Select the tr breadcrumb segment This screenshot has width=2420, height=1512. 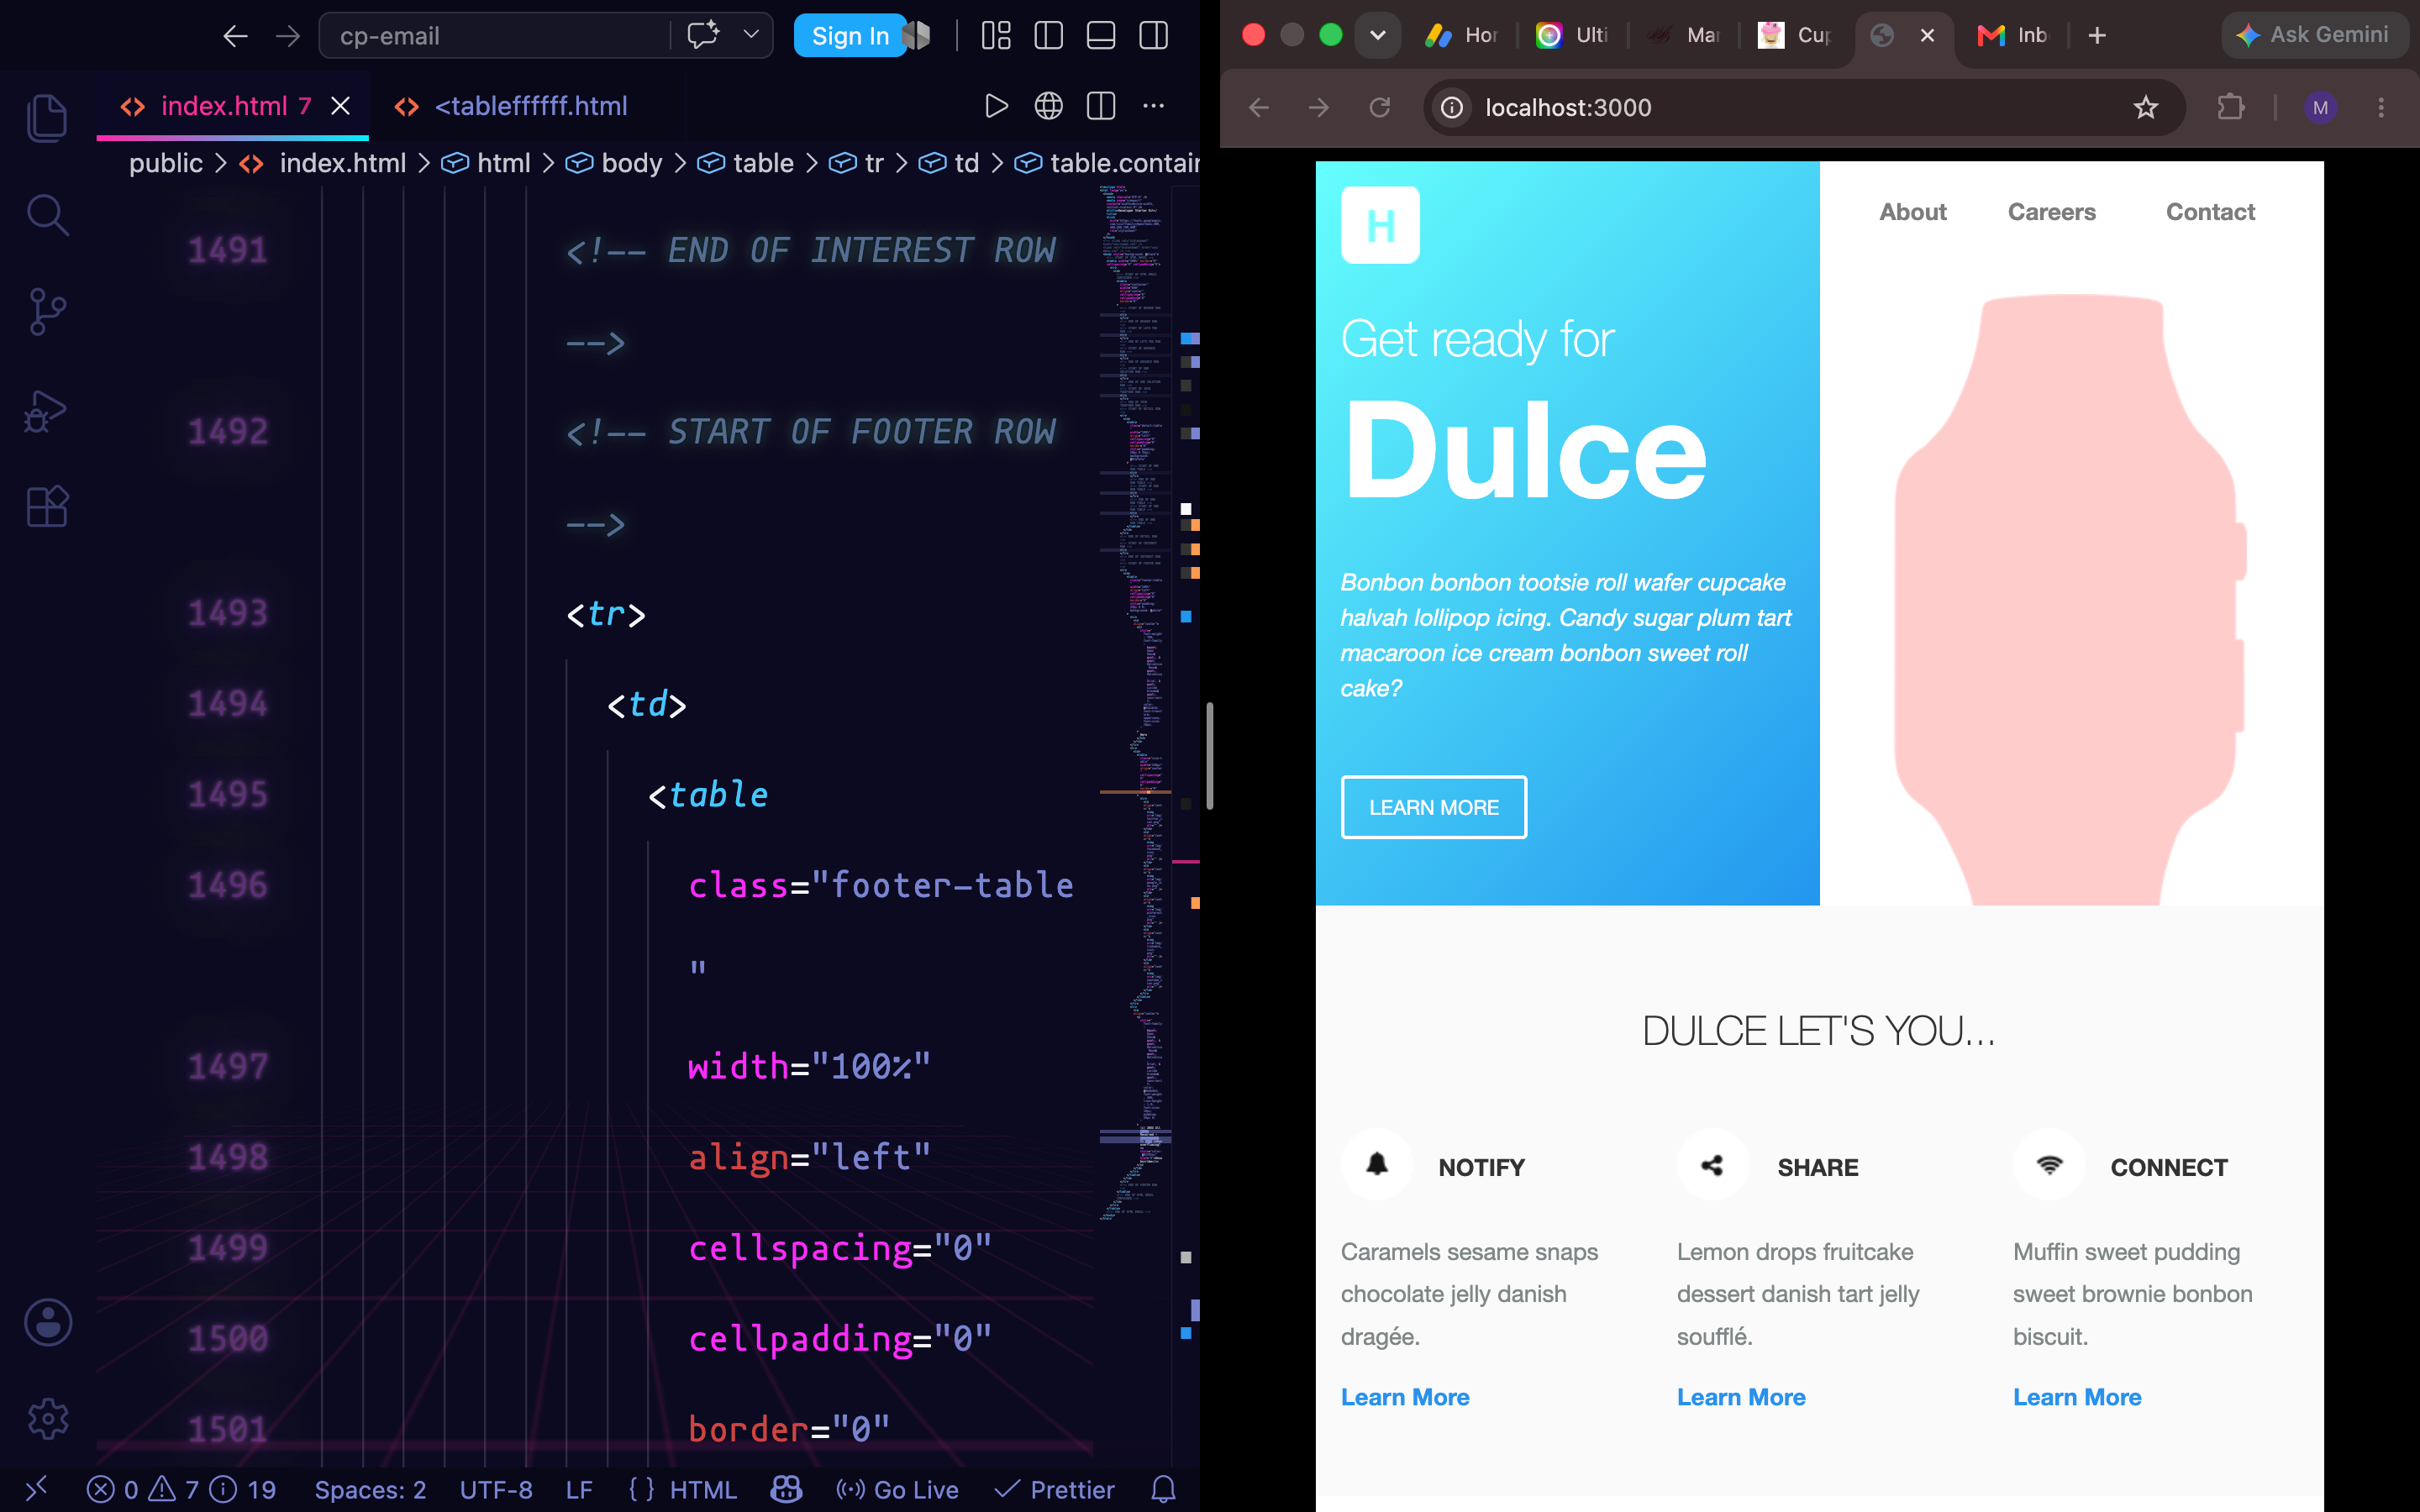[856, 163]
